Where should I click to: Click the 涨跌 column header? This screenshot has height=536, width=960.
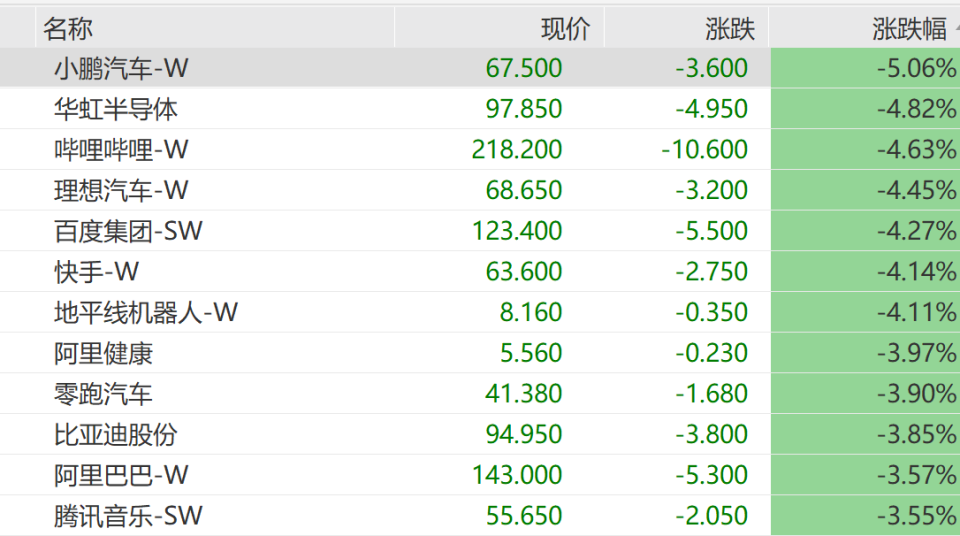[x=730, y=29]
